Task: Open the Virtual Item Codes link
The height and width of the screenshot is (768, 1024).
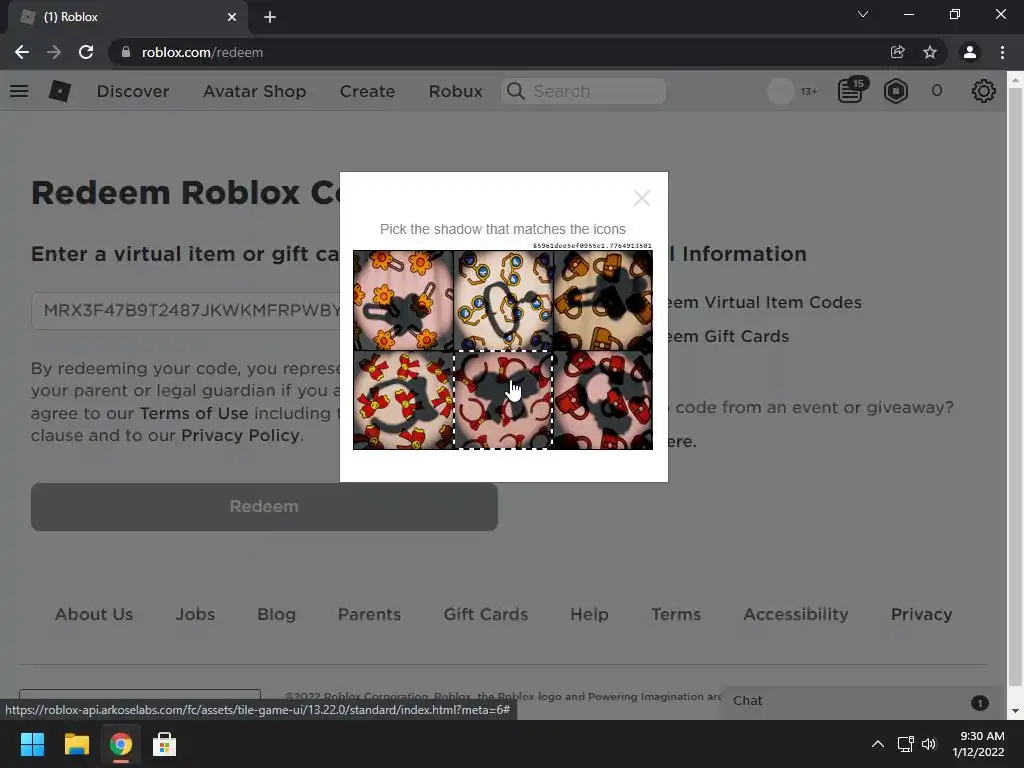Action: click(764, 302)
